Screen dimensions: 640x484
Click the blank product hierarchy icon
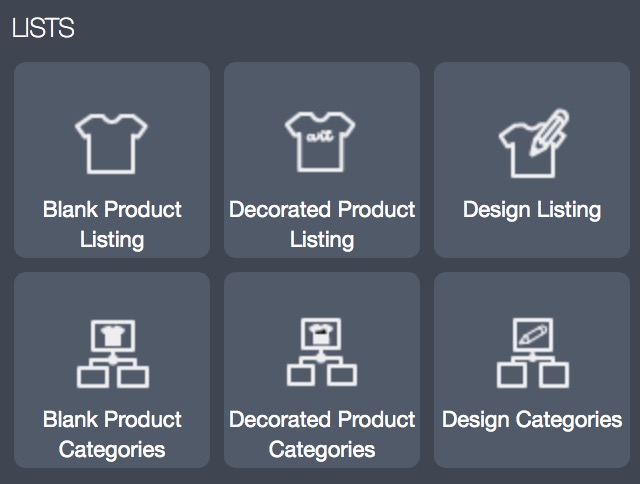(x=113, y=354)
